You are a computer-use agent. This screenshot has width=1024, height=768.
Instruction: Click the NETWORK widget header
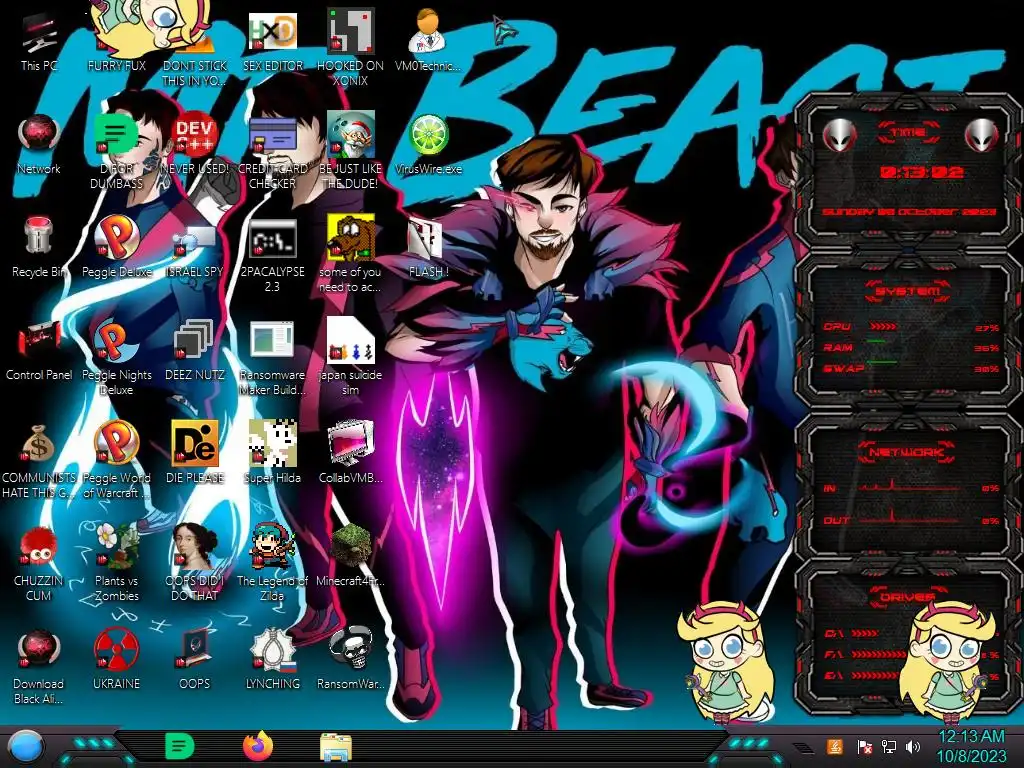[x=908, y=452]
